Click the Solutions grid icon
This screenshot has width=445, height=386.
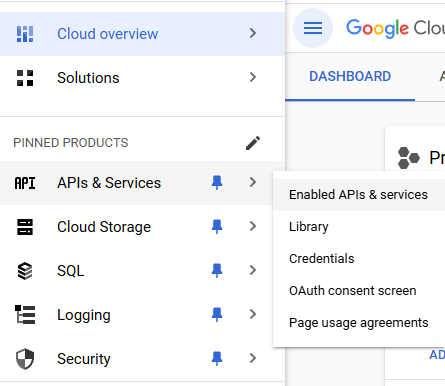click(x=25, y=78)
